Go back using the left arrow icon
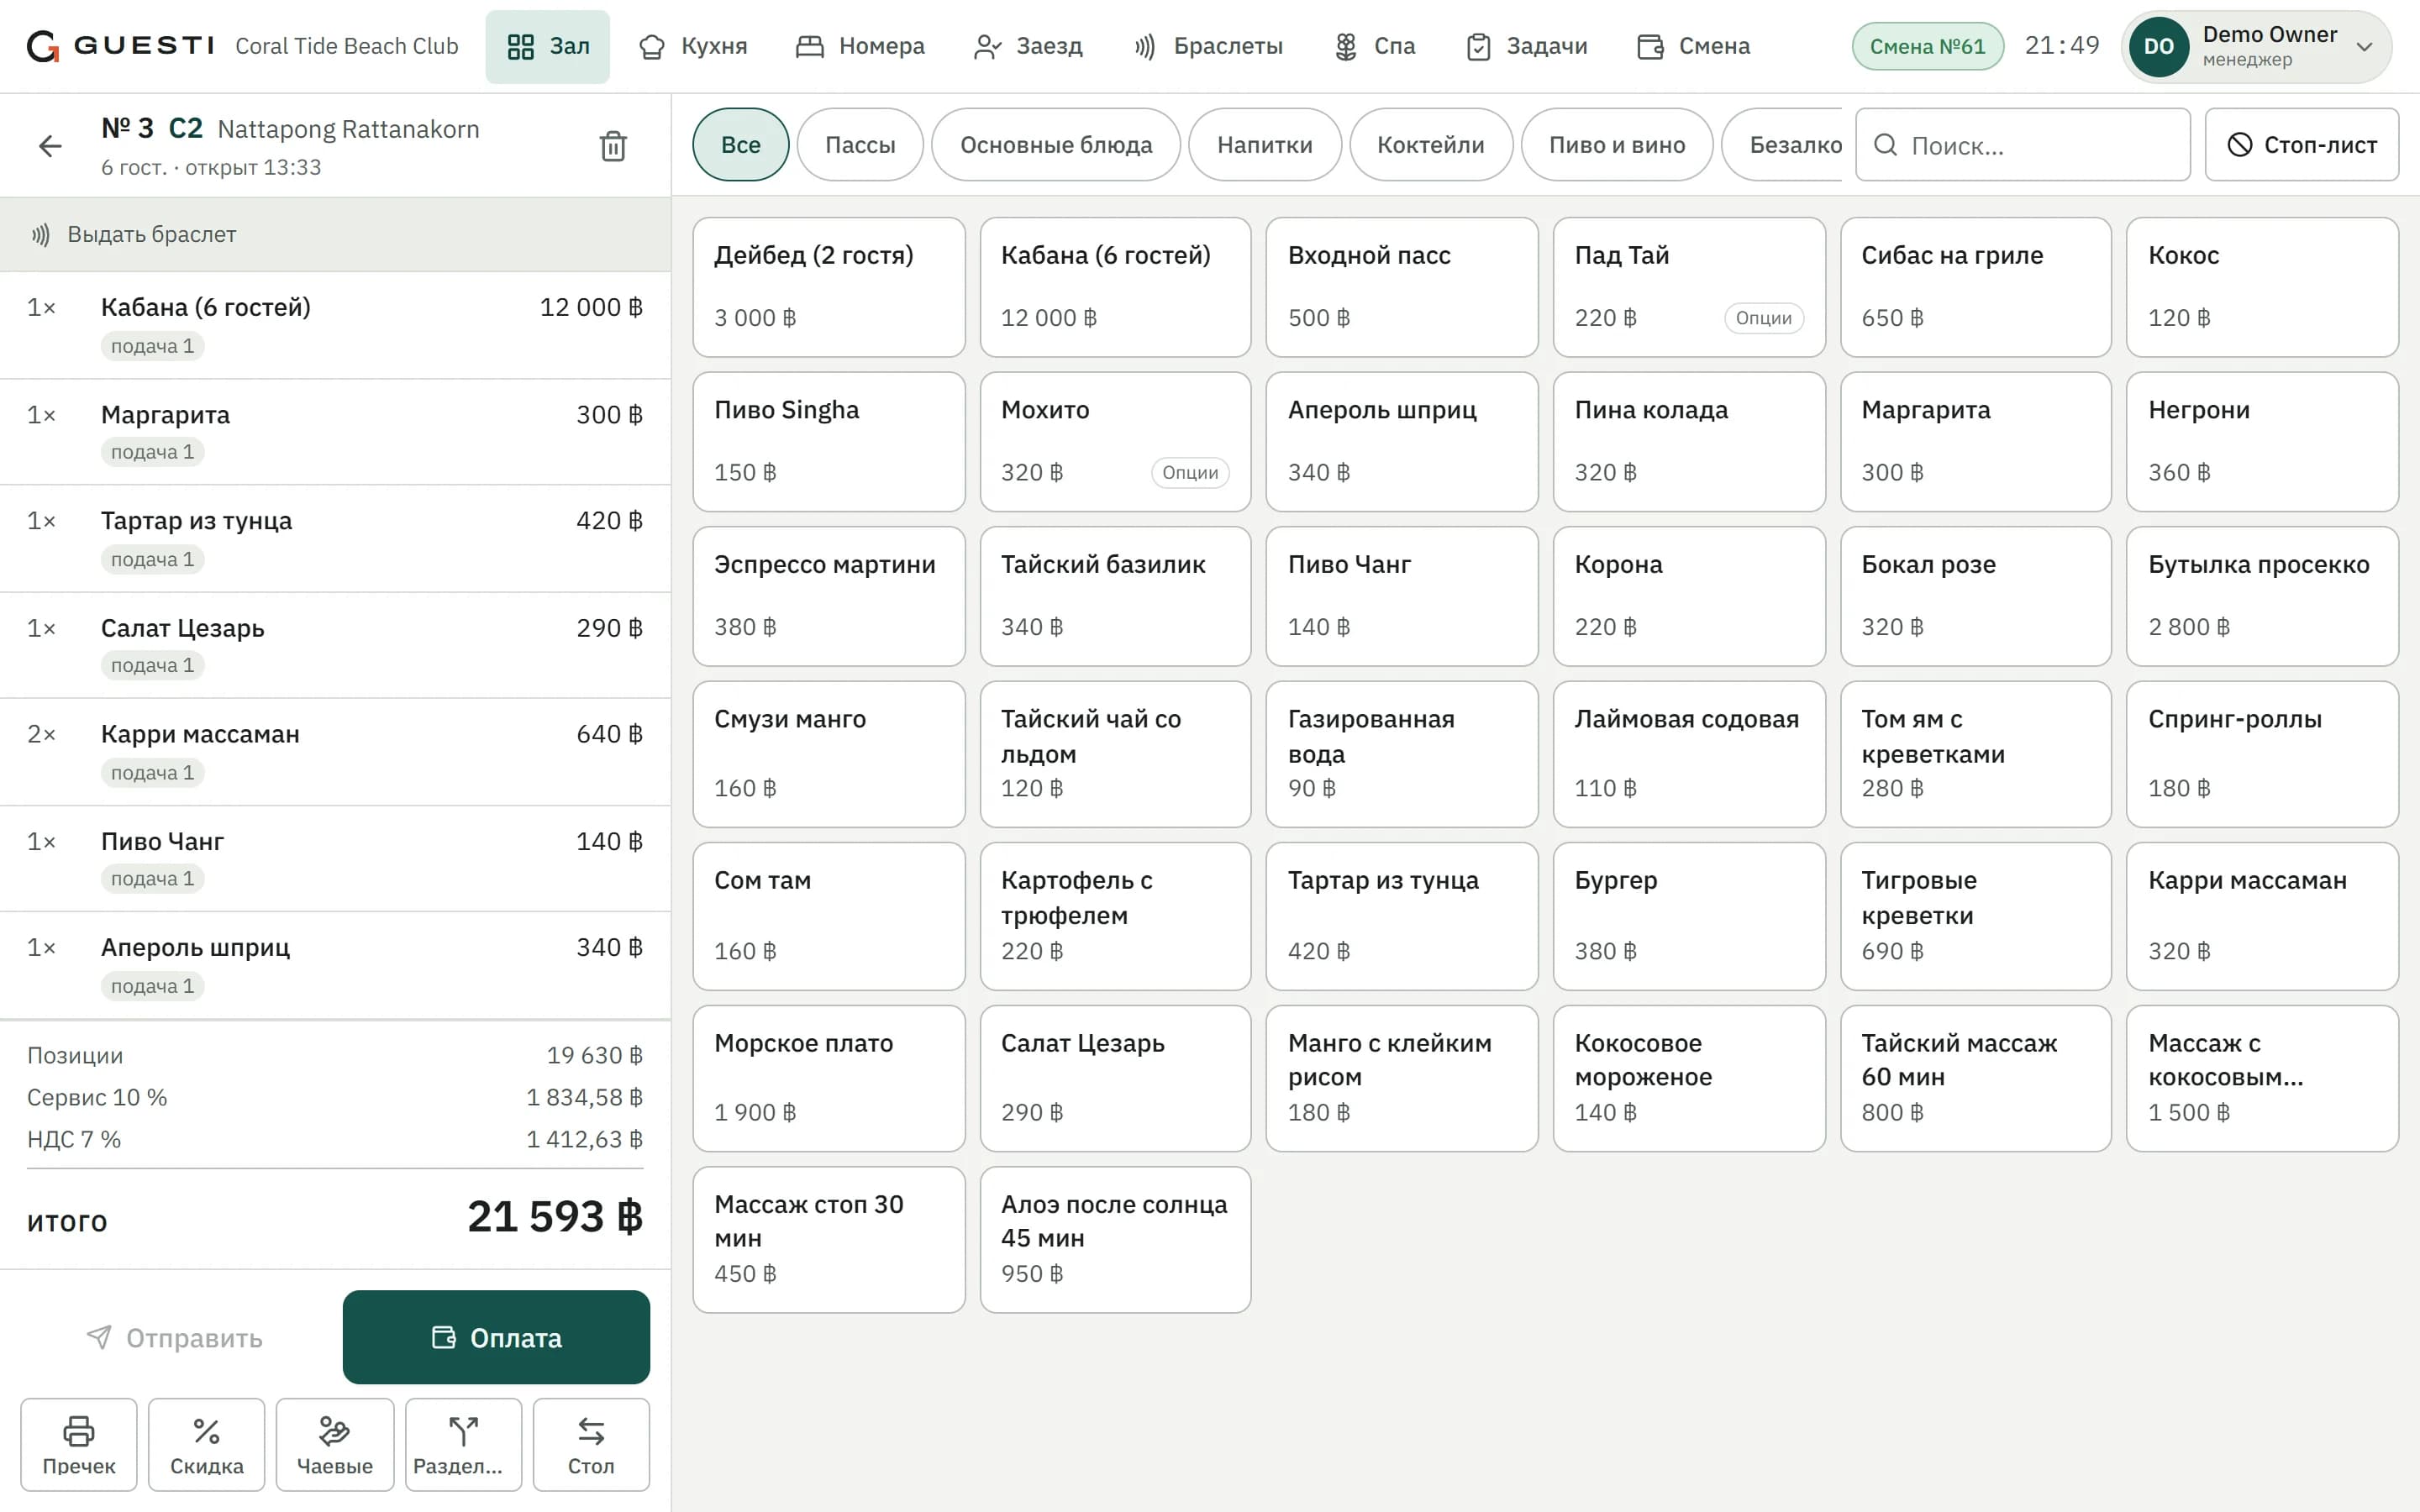 pyautogui.click(x=50, y=146)
